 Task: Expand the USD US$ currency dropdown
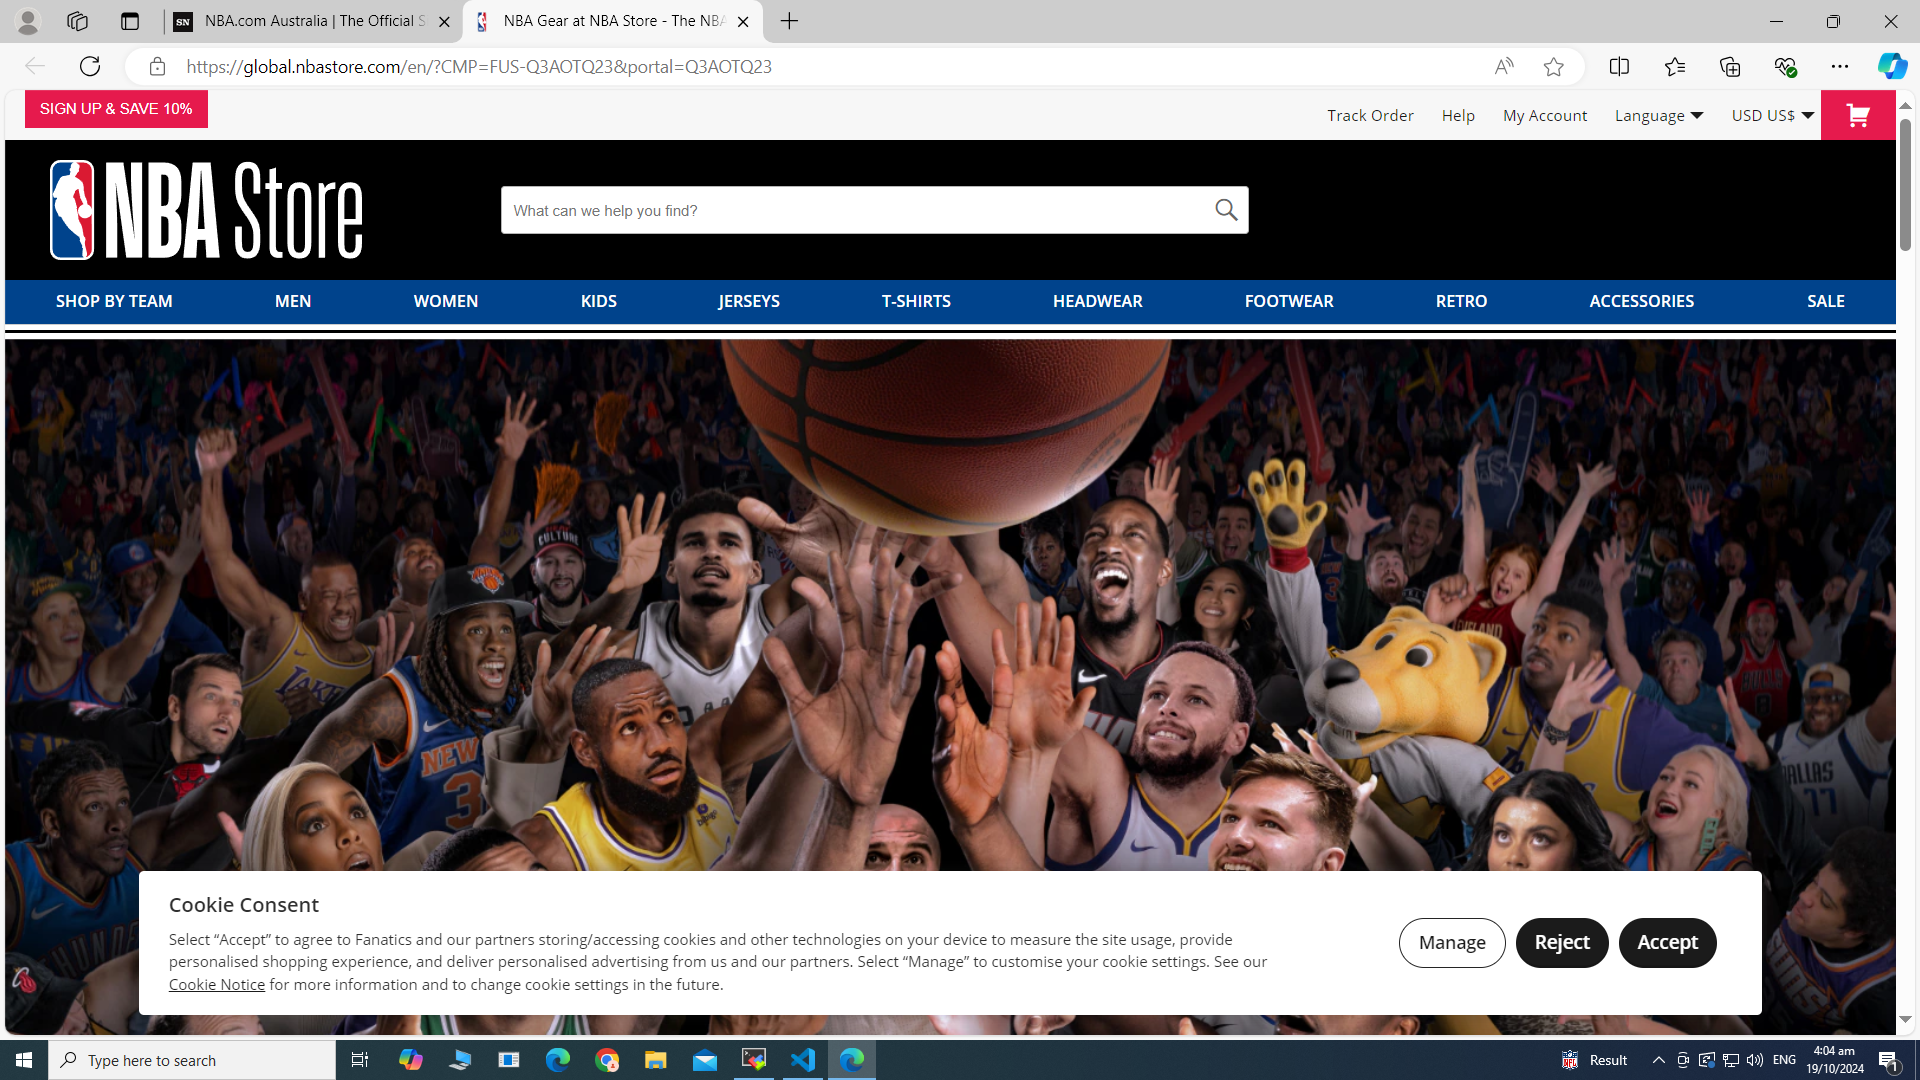(1772, 116)
